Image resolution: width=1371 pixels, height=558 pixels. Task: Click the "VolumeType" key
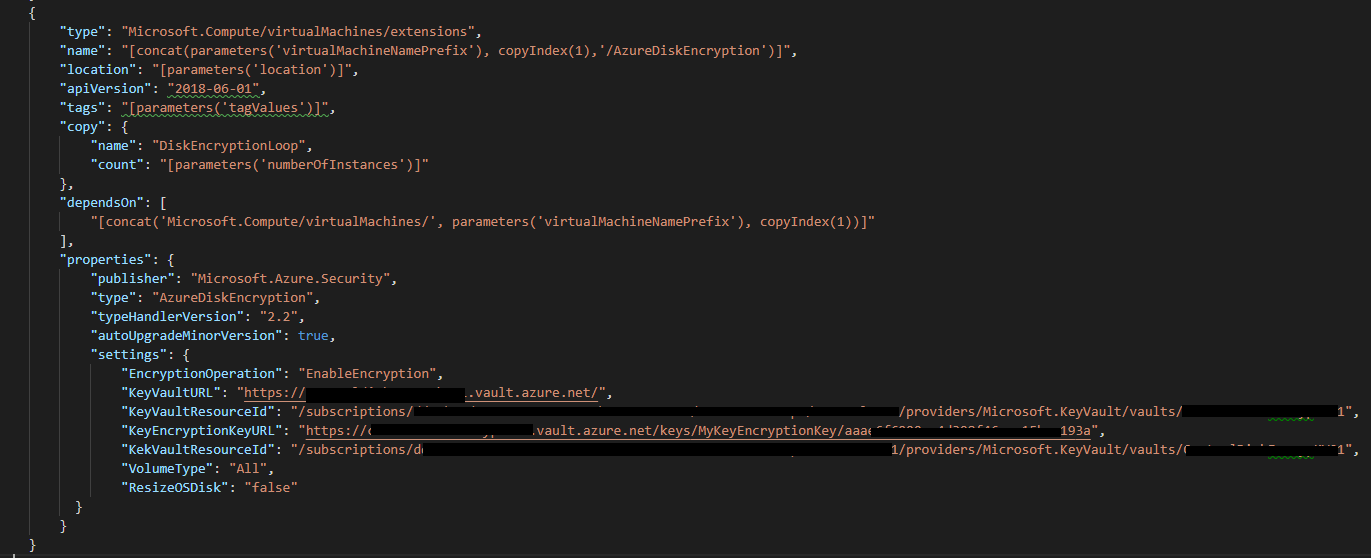coord(166,469)
